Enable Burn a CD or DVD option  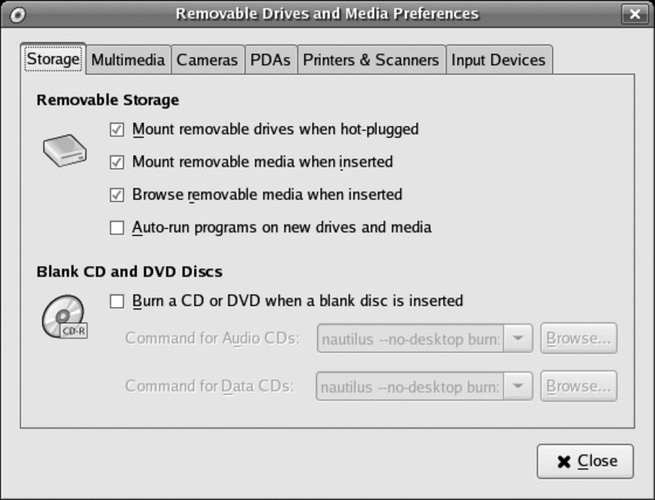click(x=117, y=301)
